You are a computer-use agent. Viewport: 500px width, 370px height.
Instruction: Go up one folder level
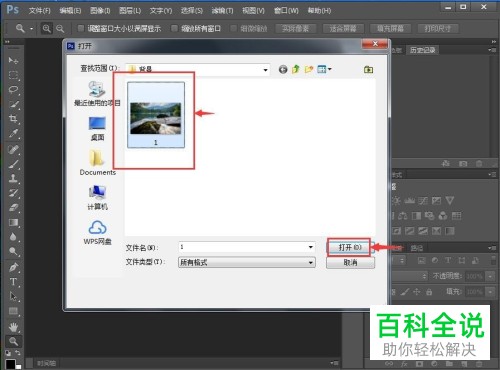pos(296,69)
